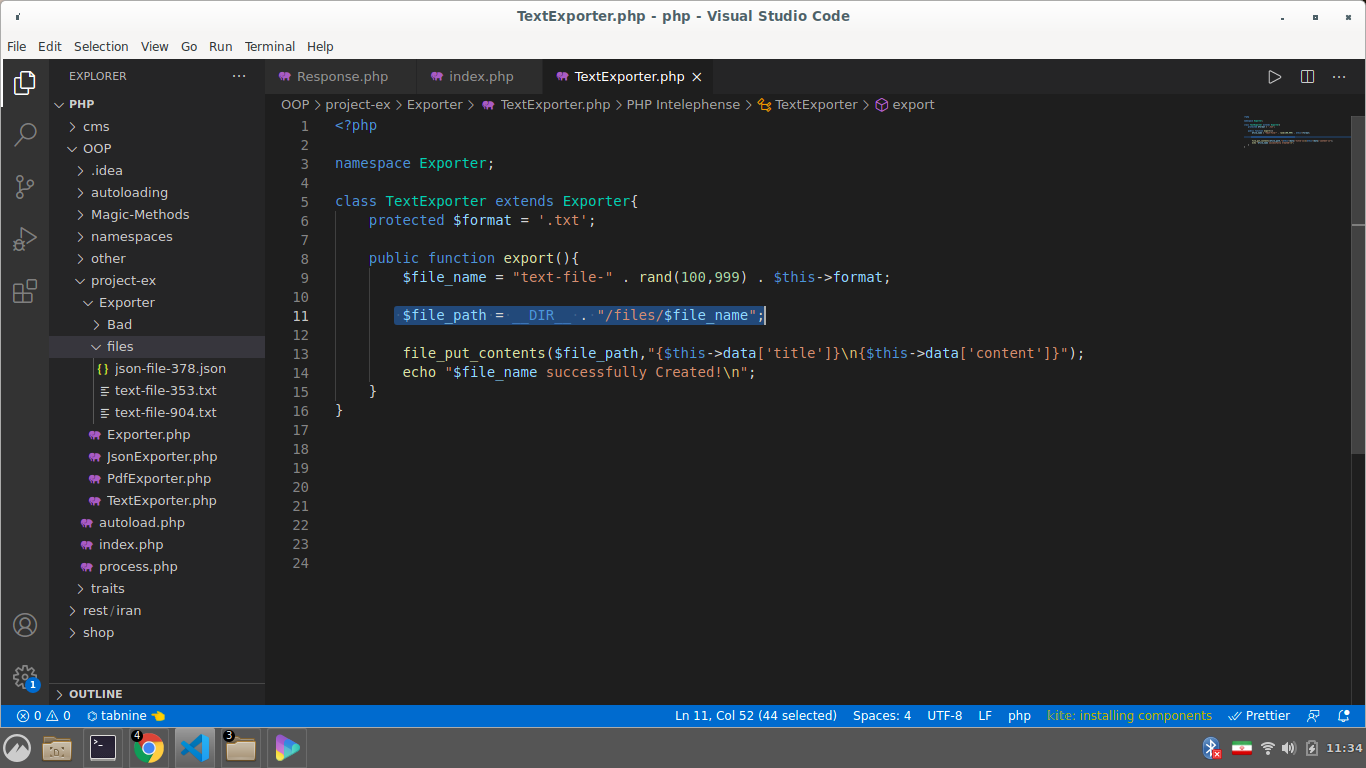
Task: Launch the Terminal from taskbar
Action: 103,748
